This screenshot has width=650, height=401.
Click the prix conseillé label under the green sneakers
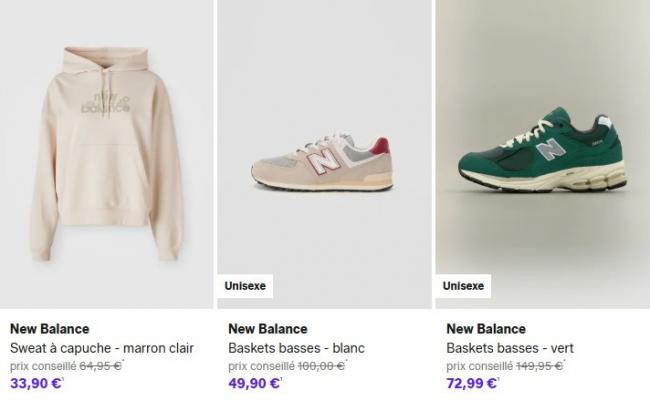pyautogui.click(x=478, y=366)
